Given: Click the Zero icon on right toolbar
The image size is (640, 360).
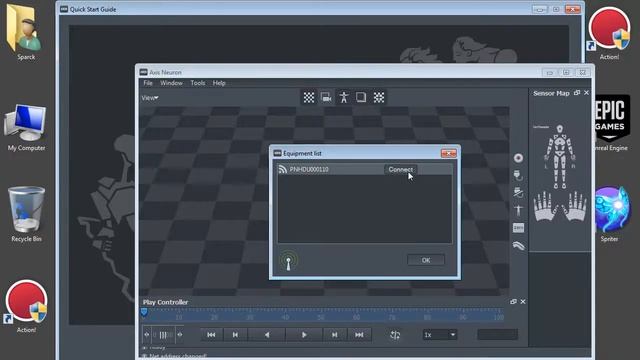Looking at the screenshot, I should pos(518,228).
